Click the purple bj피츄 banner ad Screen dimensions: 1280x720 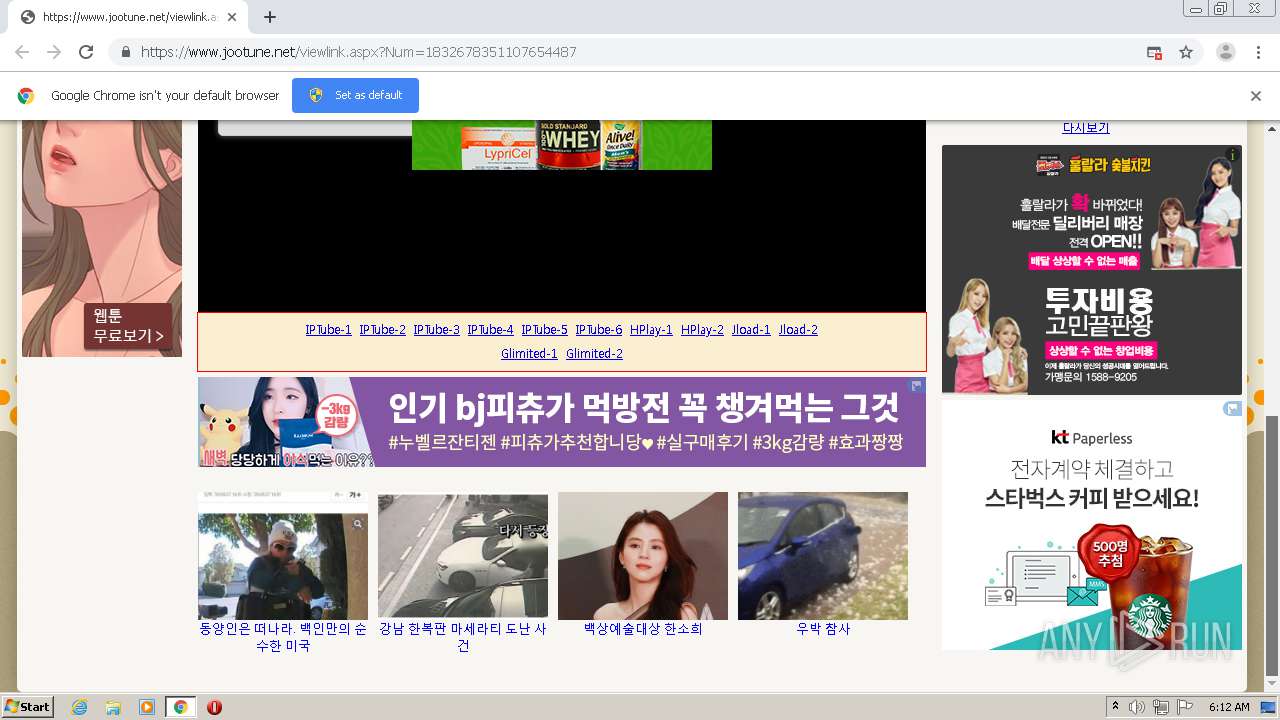click(561, 422)
